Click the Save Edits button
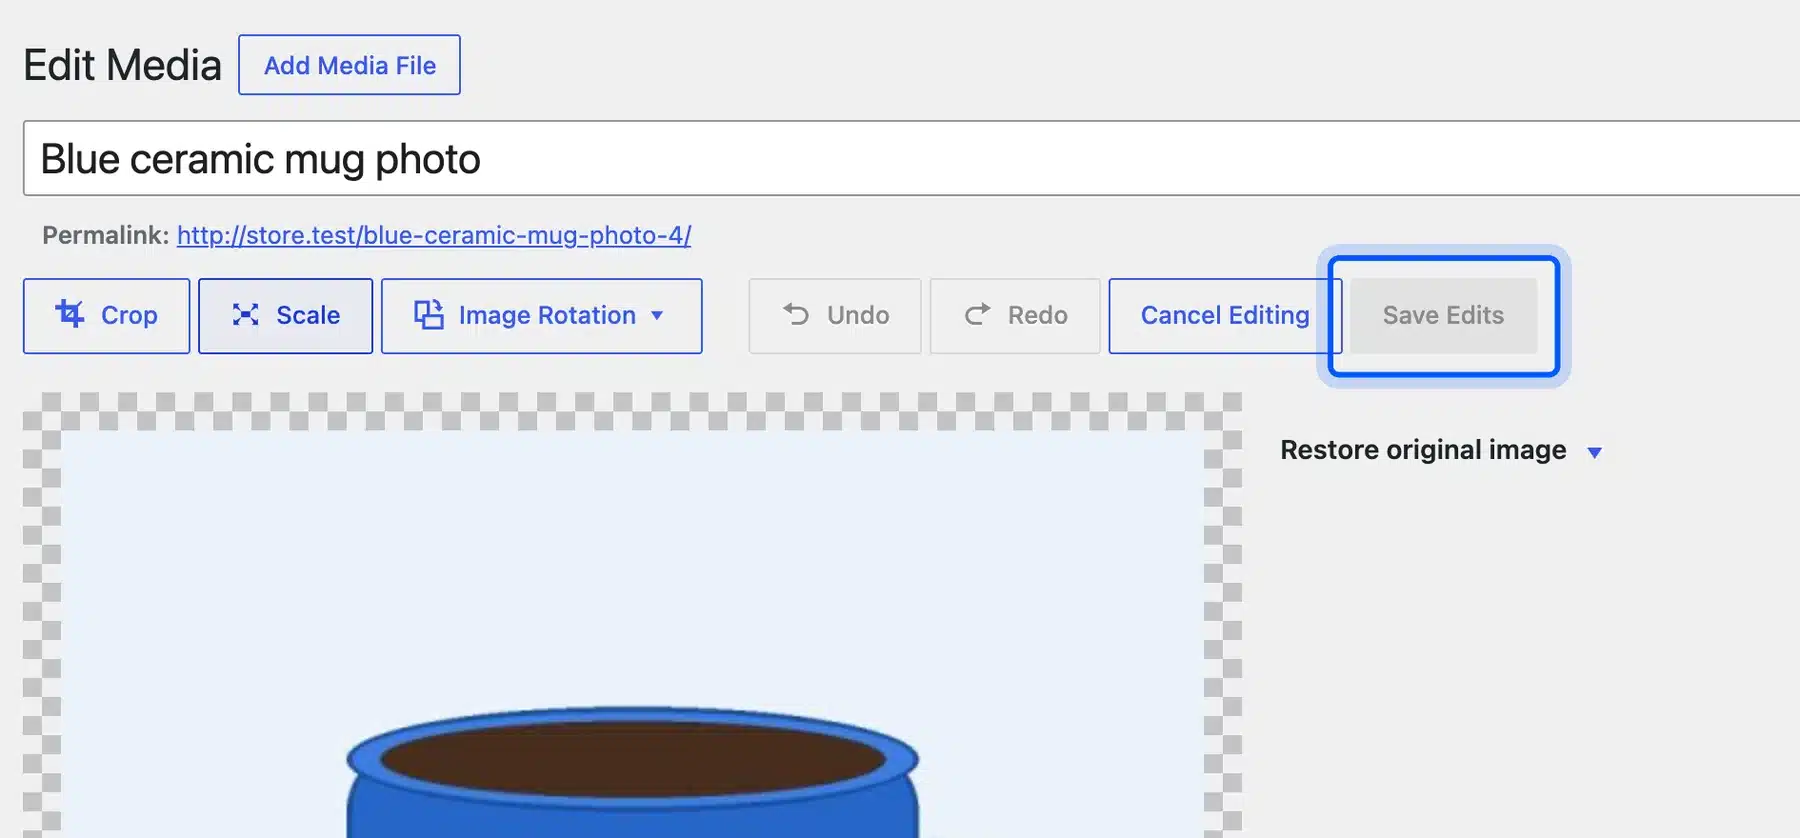The width and height of the screenshot is (1800, 838). click(1443, 315)
